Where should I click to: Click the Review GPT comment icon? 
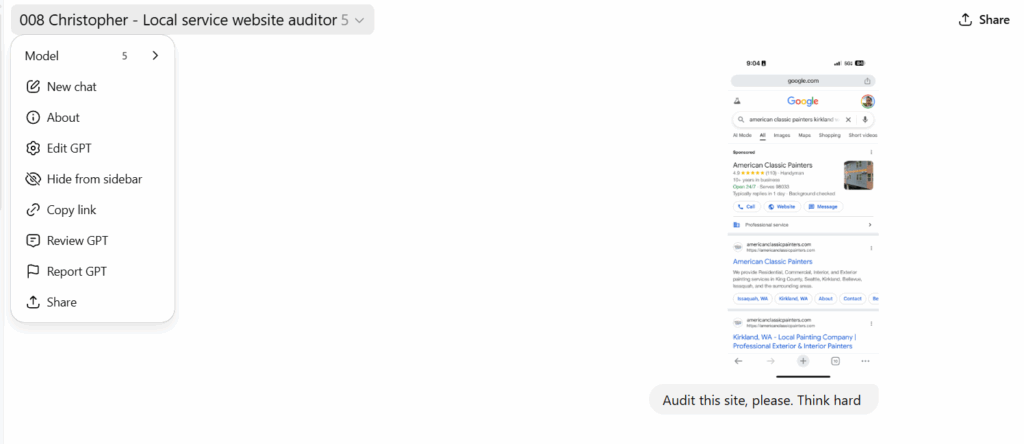coord(33,241)
